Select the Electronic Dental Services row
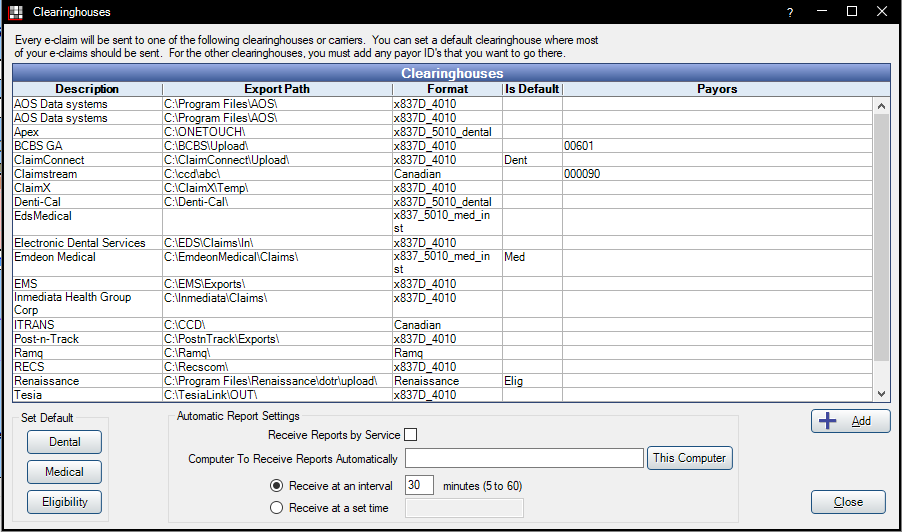Viewport: 902px width, 532px height. tap(443, 243)
